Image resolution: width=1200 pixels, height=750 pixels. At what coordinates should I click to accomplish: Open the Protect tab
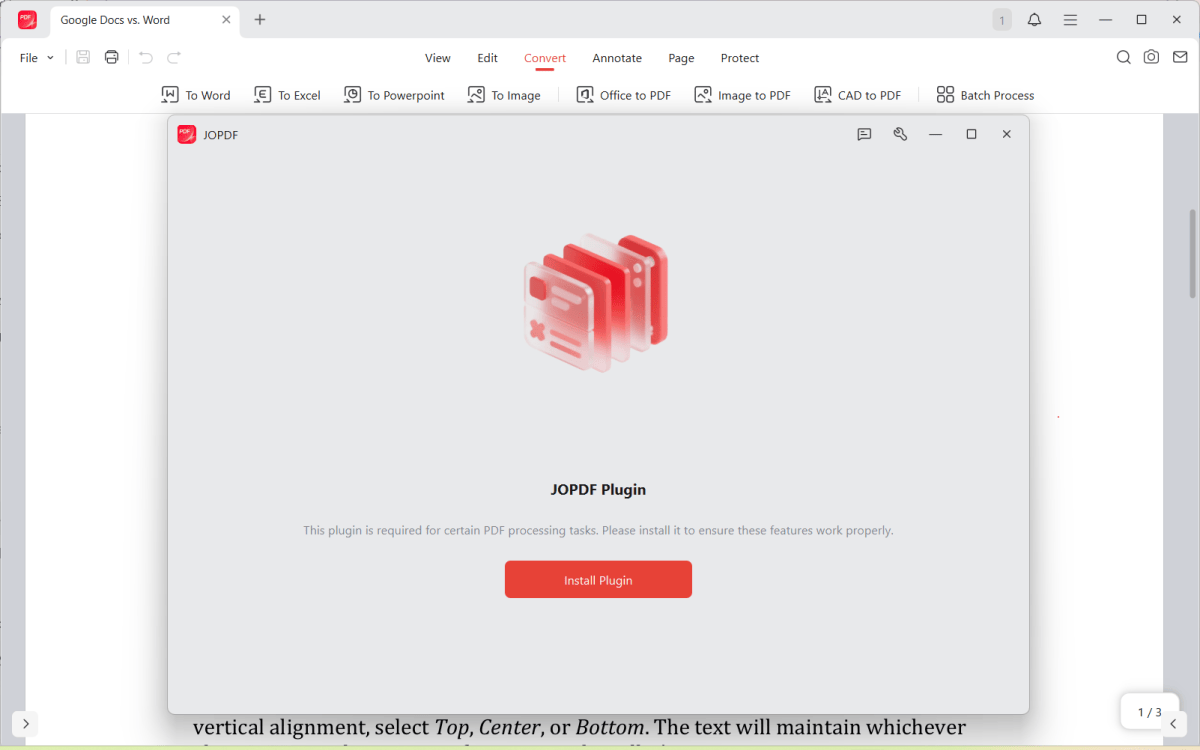pyautogui.click(x=740, y=58)
